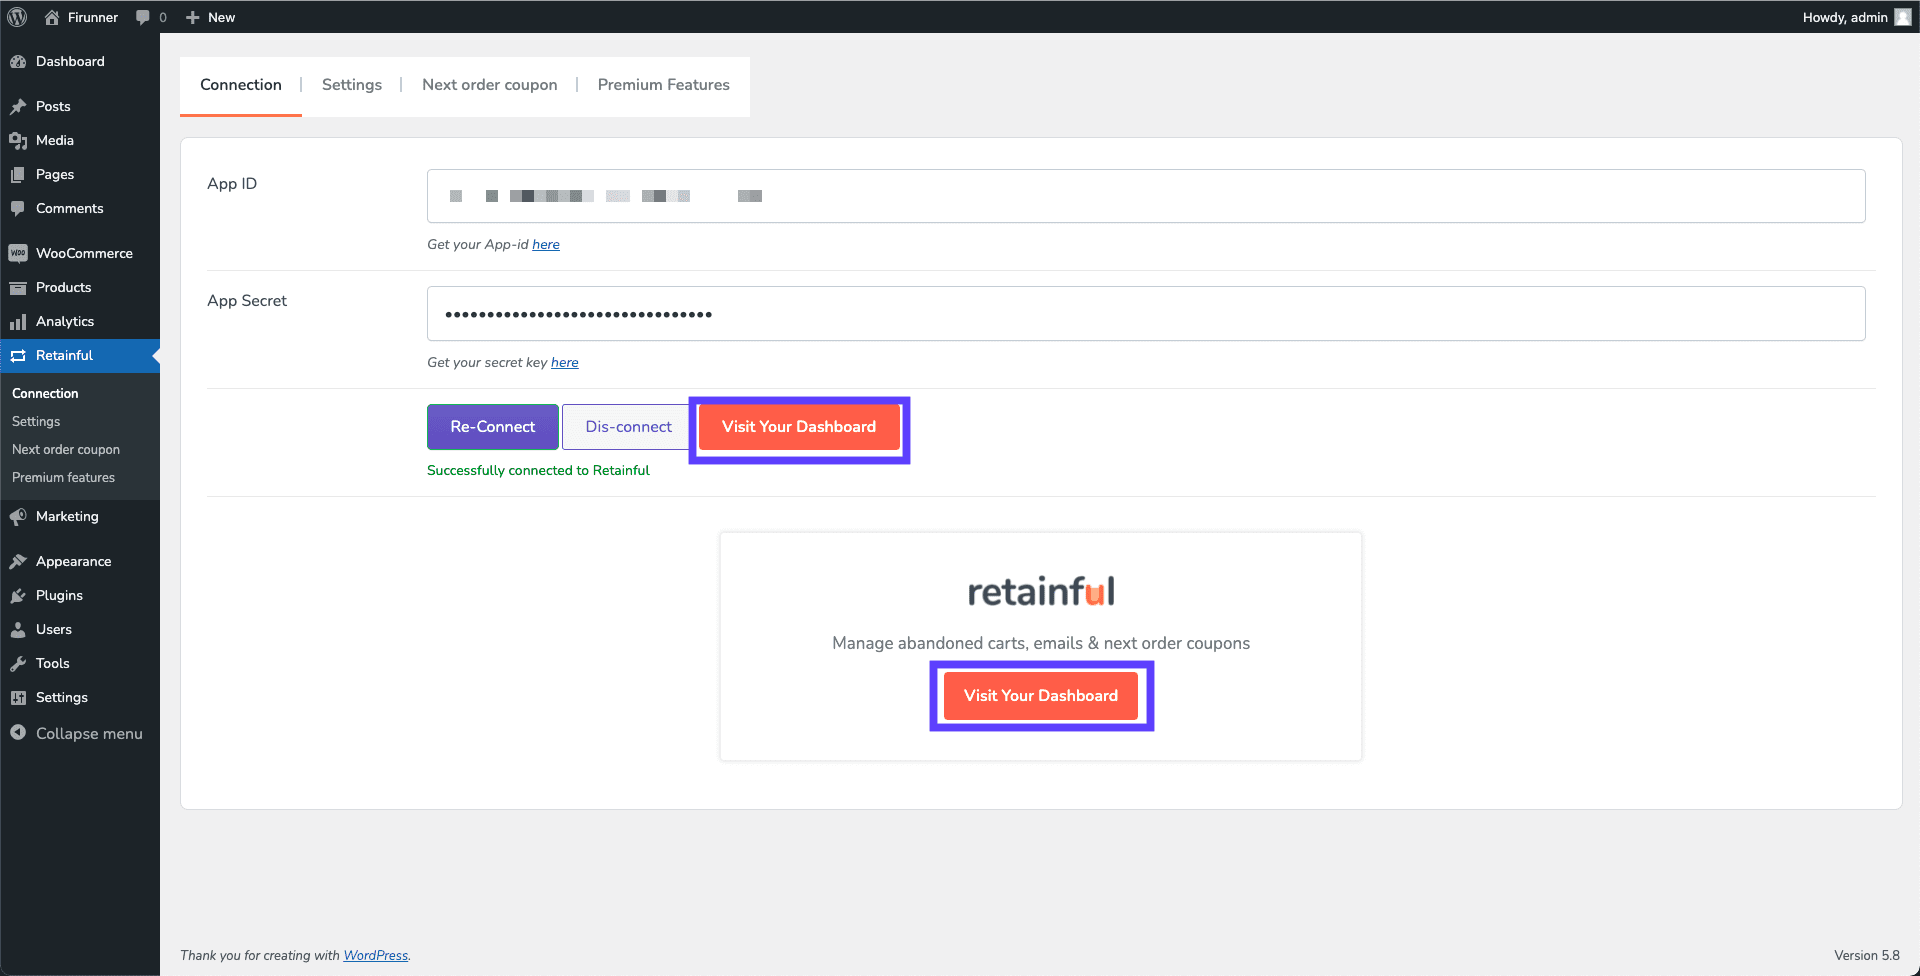The image size is (1920, 976).
Task: Click the WooCommerce logo icon
Action: [18, 253]
